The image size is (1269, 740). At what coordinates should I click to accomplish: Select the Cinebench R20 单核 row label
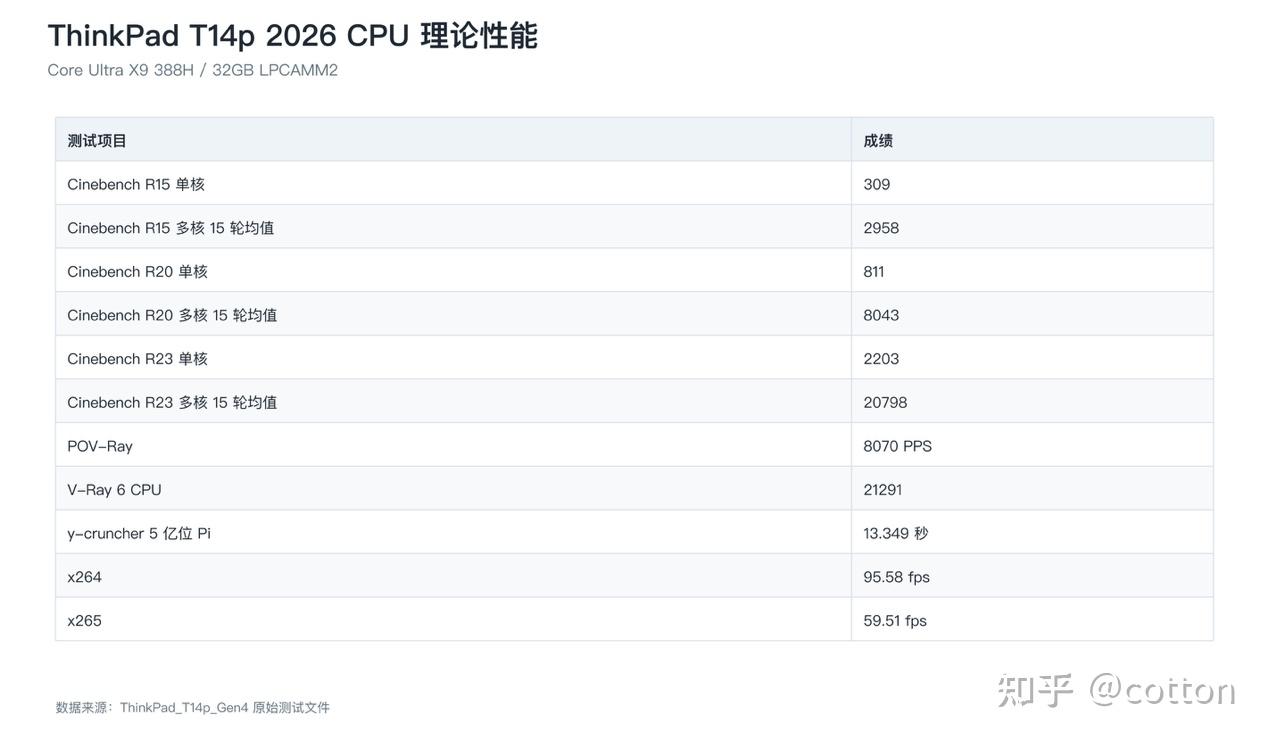tap(137, 271)
